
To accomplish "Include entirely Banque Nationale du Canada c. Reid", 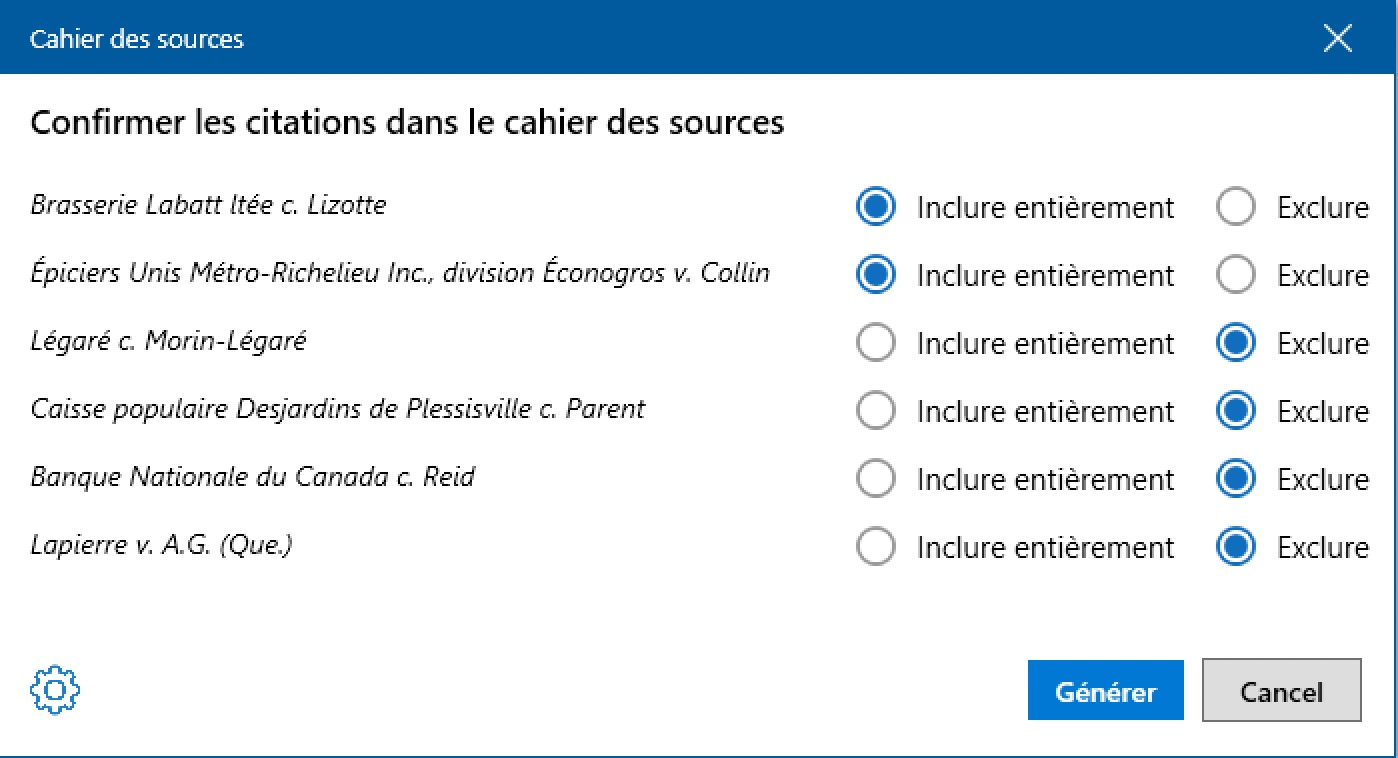I will coord(876,479).
